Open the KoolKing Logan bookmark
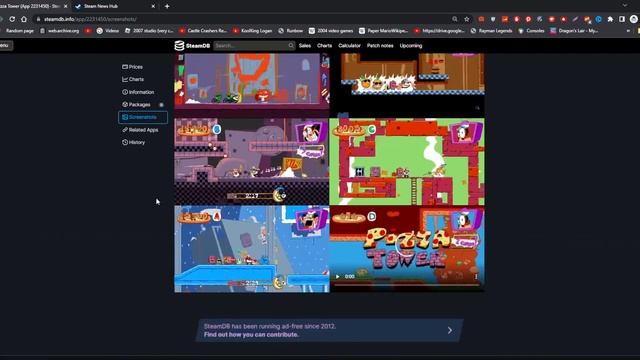Screen dimensions: 640x360 pos(253,31)
